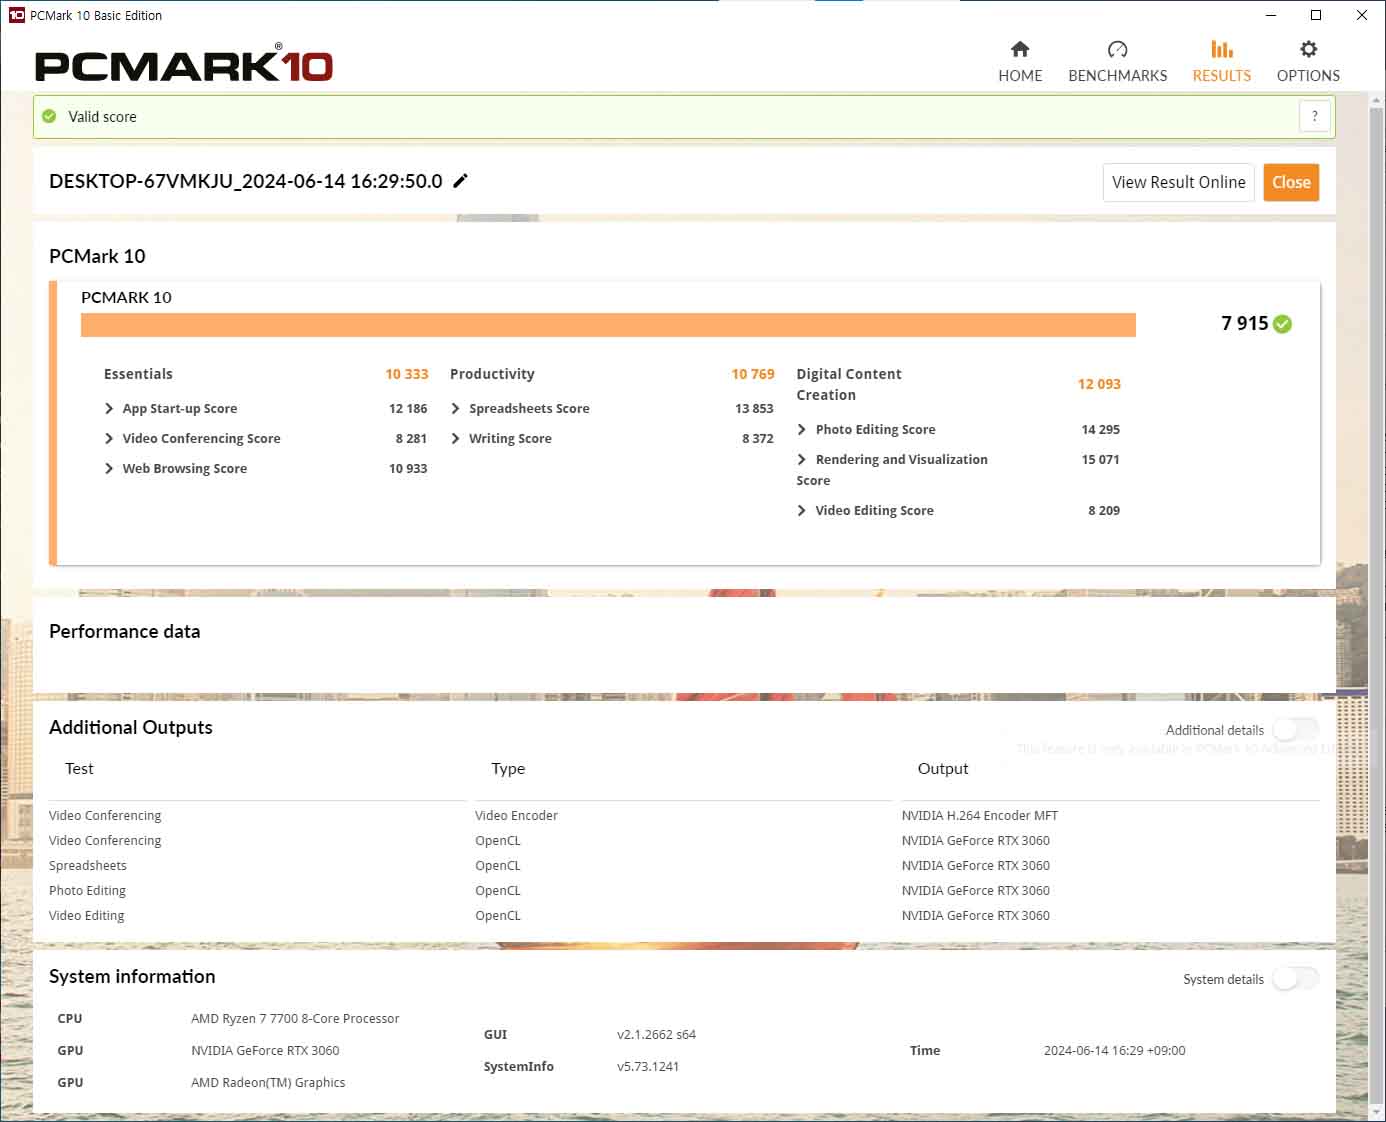
Task: Click SystemInfo version v5.73.1241
Action: pyautogui.click(x=648, y=1066)
